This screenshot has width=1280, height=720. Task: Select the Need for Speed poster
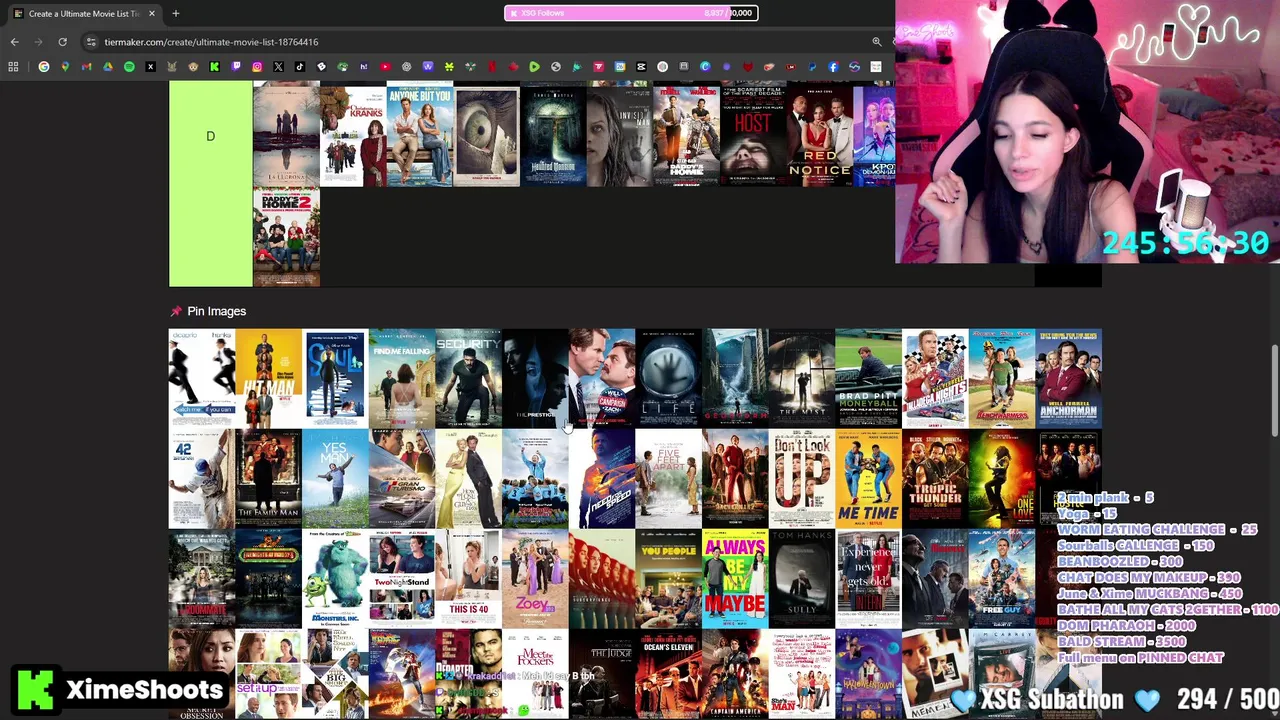coord(602,478)
